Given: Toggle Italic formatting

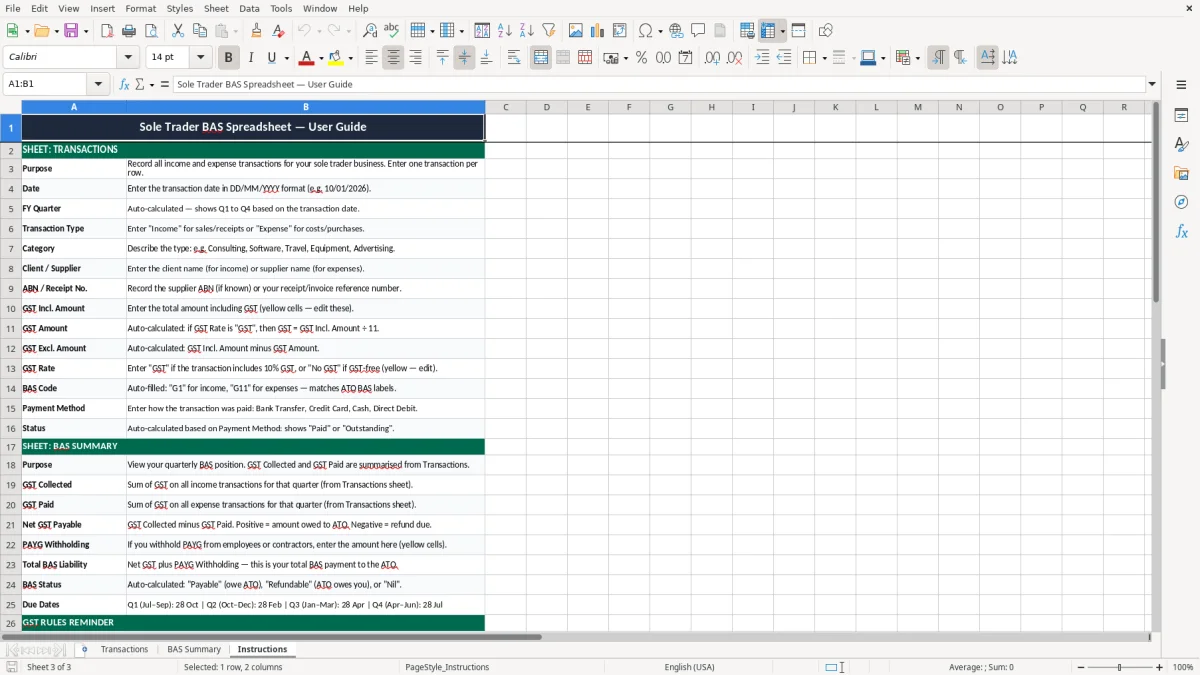Looking at the screenshot, I should (x=250, y=58).
